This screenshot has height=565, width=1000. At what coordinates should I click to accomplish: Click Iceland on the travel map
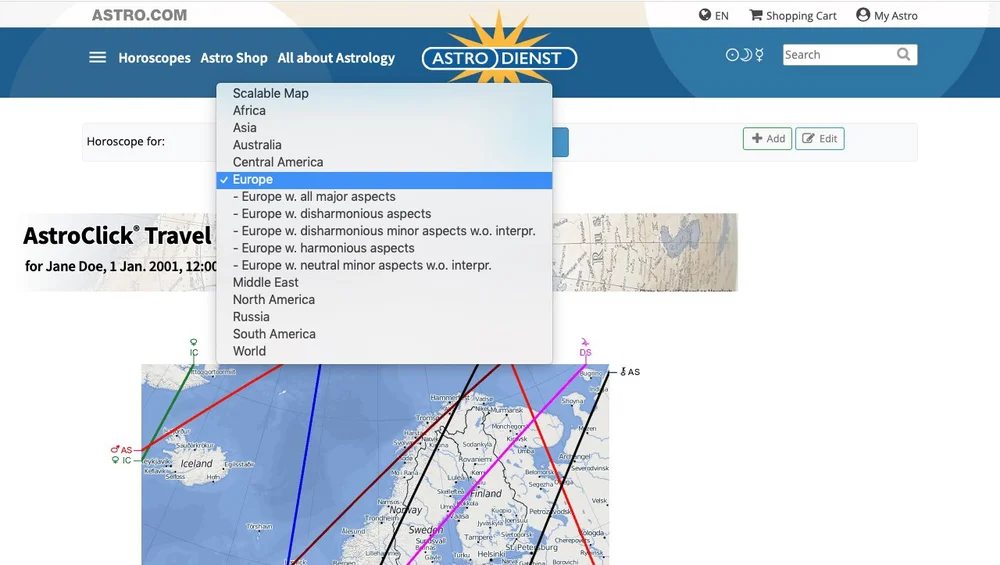(x=196, y=464)
